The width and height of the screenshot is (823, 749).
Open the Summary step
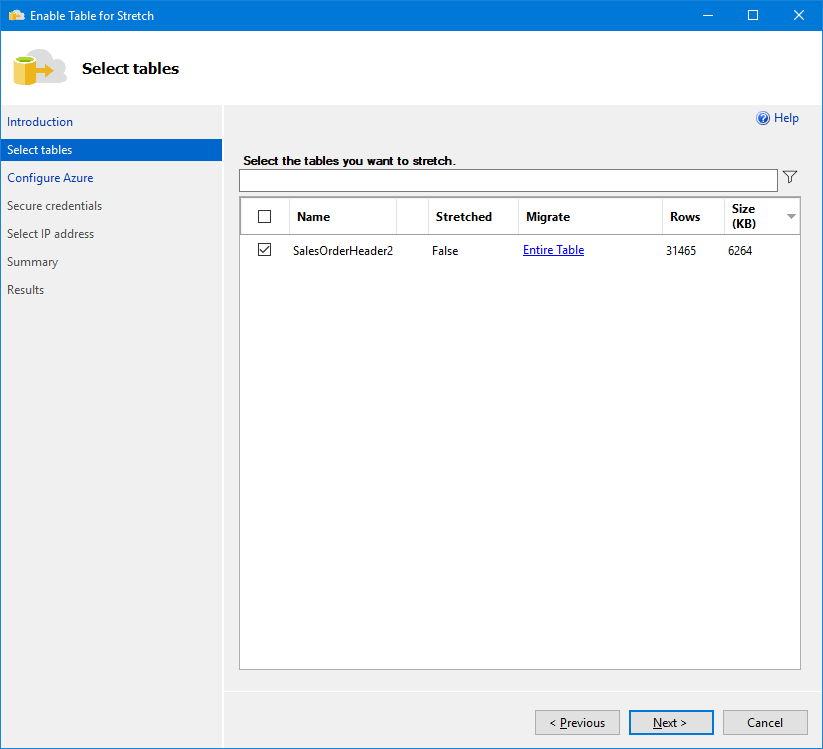pos(33,262)
